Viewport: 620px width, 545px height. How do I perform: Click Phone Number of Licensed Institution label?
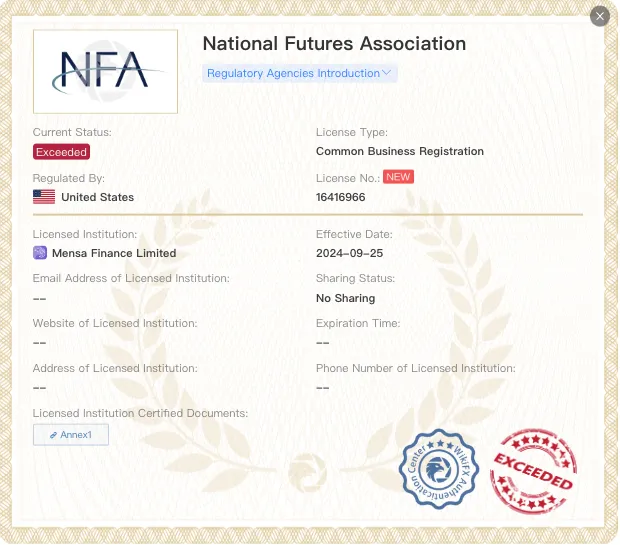tap(416, 368)
